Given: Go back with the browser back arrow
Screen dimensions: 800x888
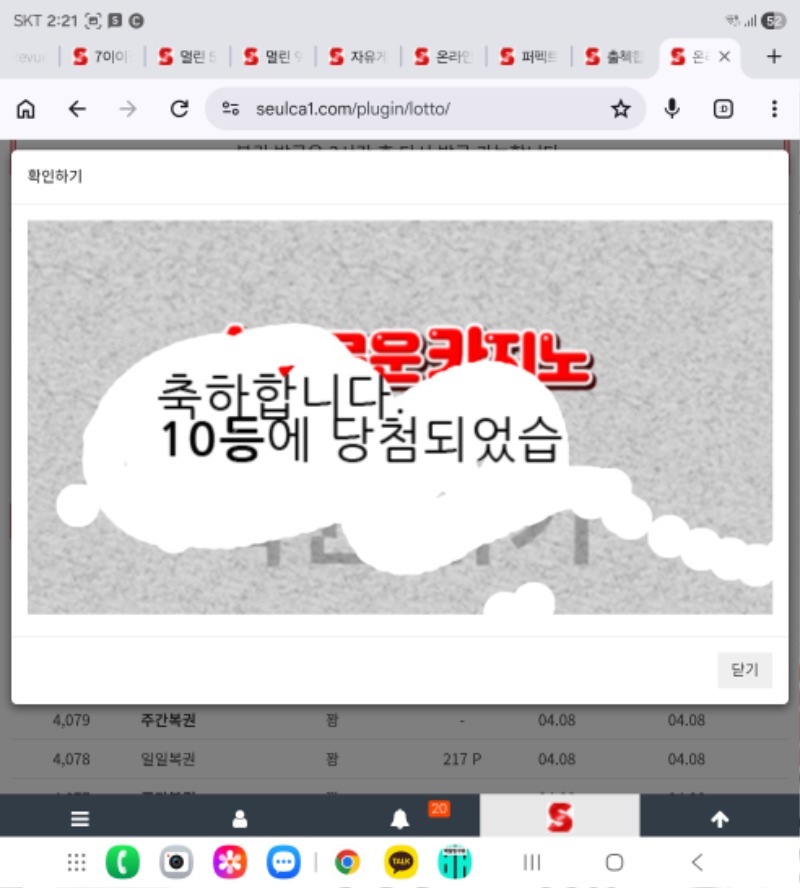Looking at the screenshot, I should click(x=77, y=109).
